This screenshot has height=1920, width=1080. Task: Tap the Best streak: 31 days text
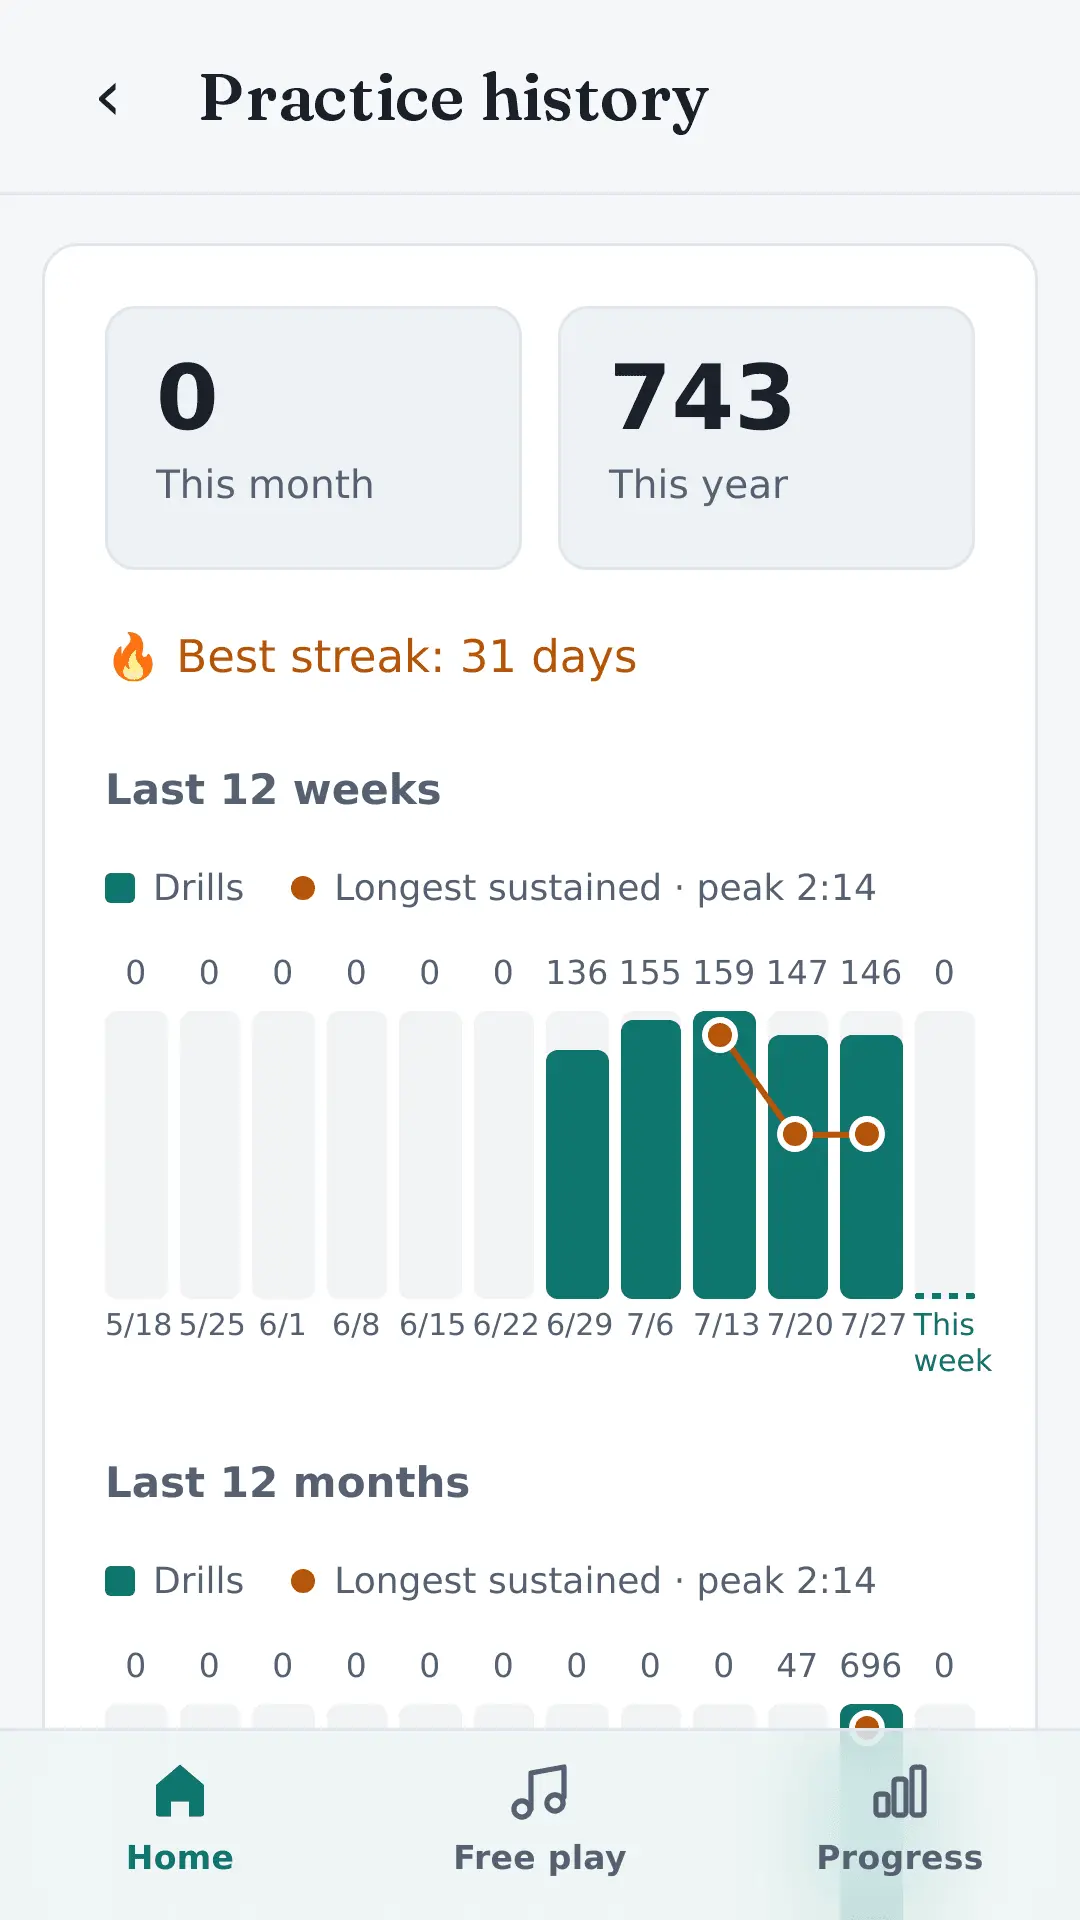tap(407, 657)
